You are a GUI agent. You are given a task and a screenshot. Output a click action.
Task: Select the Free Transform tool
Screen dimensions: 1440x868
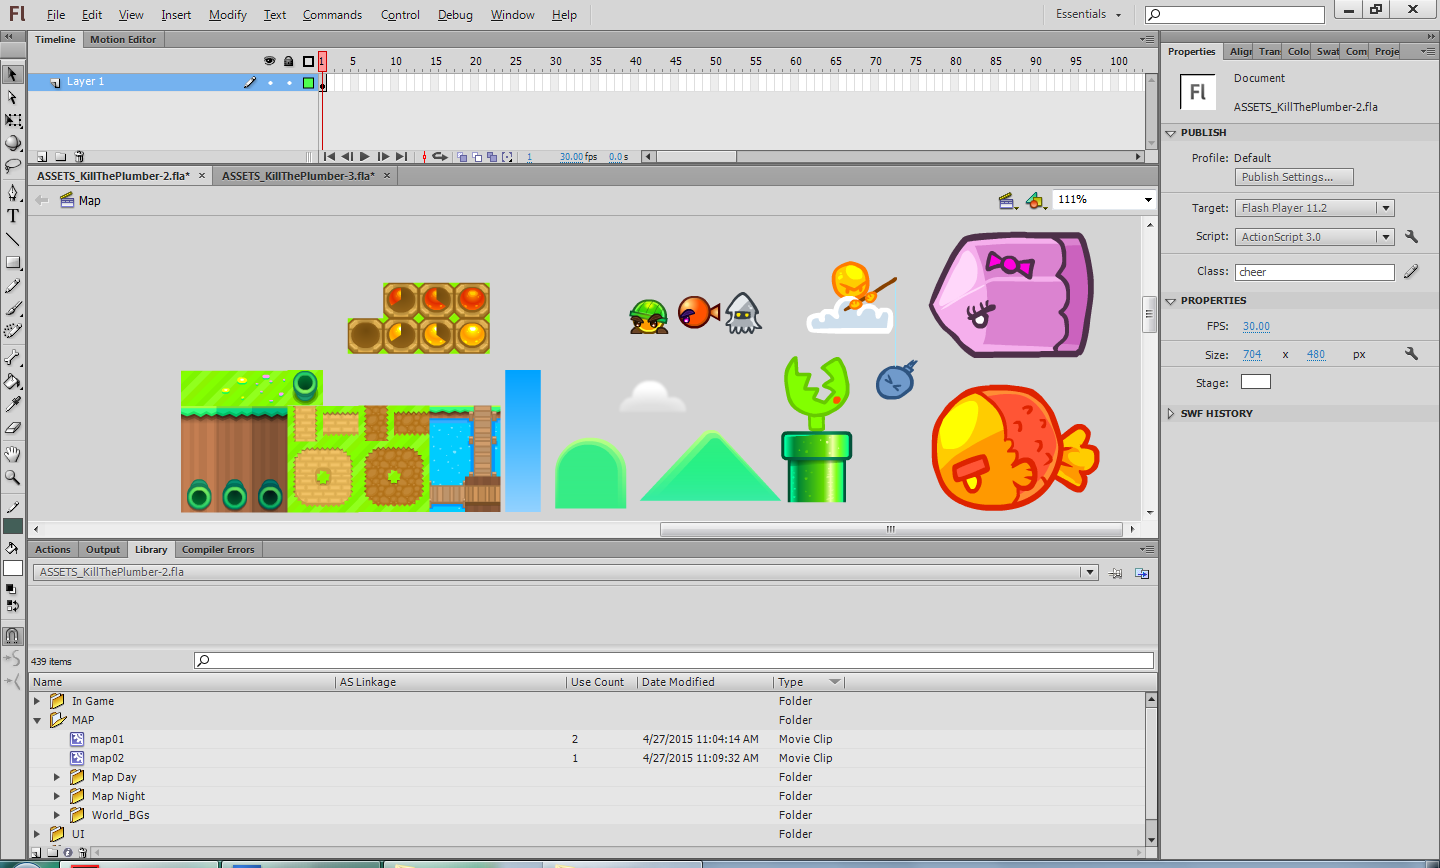pyautogui.click(x=13, y=120)
